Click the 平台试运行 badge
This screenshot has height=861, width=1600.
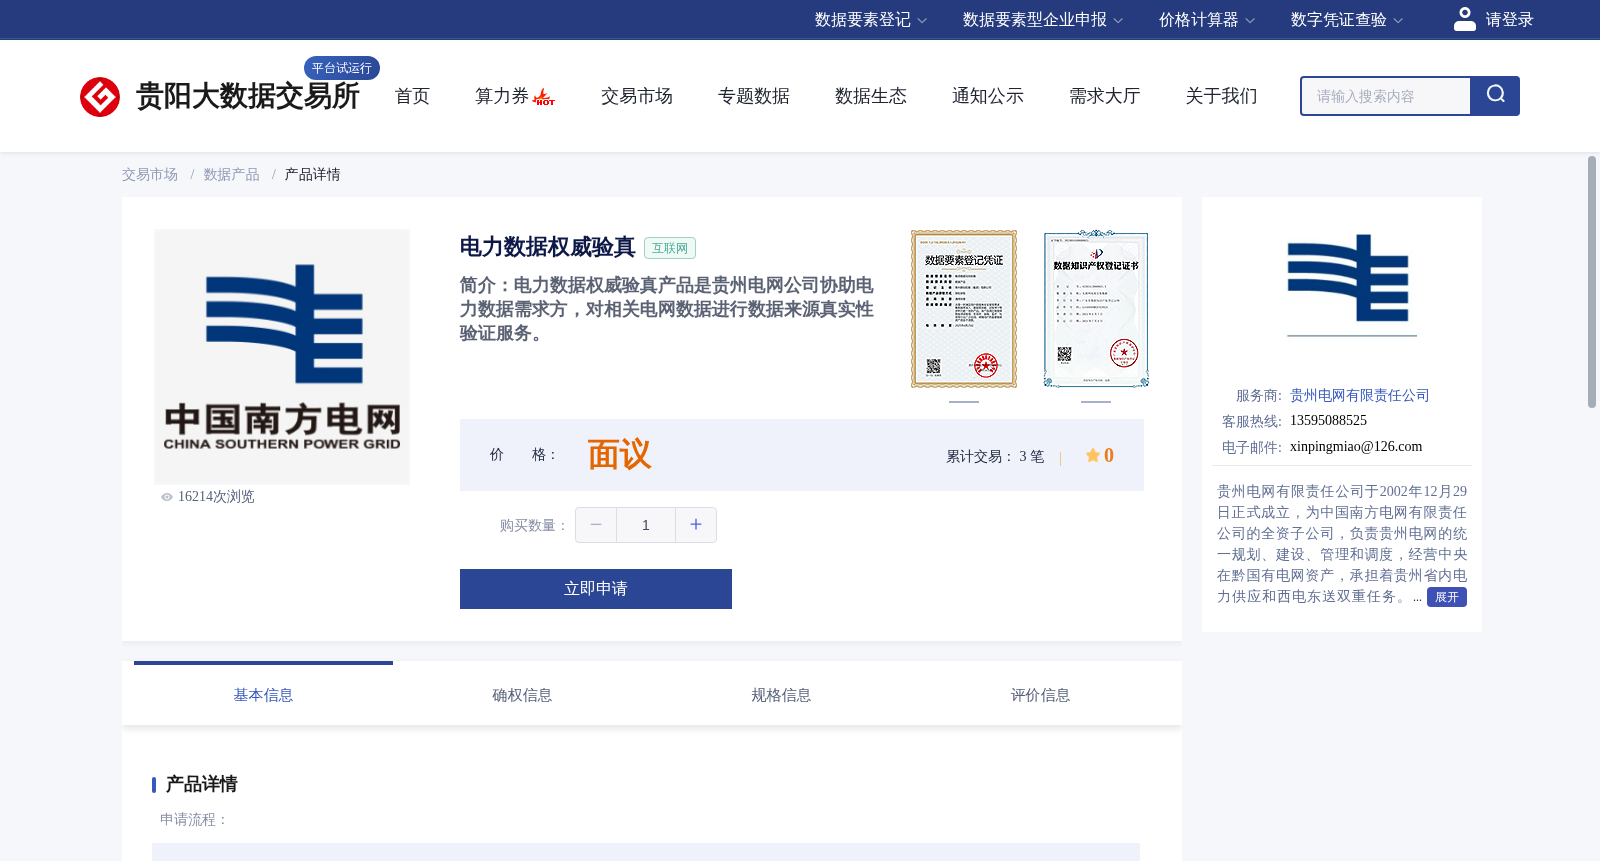(x=342, y=68)
